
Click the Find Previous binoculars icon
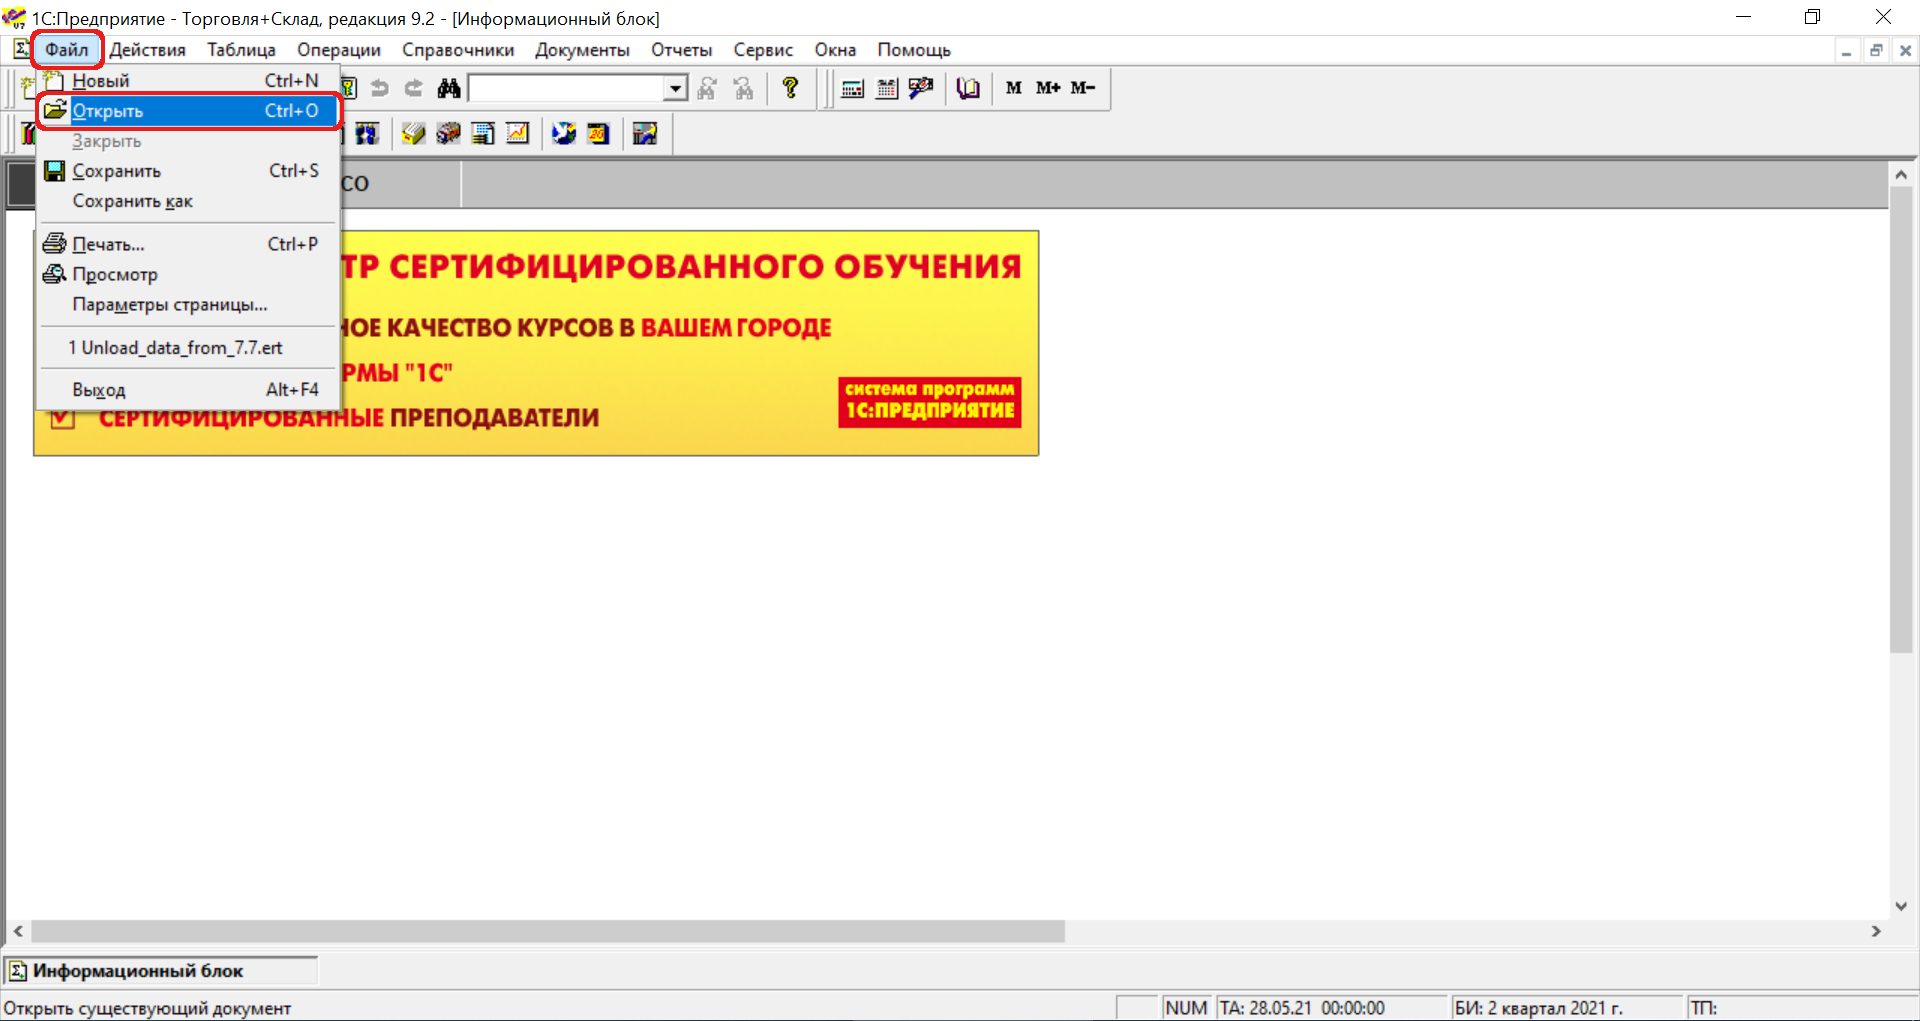click(743, 88)
